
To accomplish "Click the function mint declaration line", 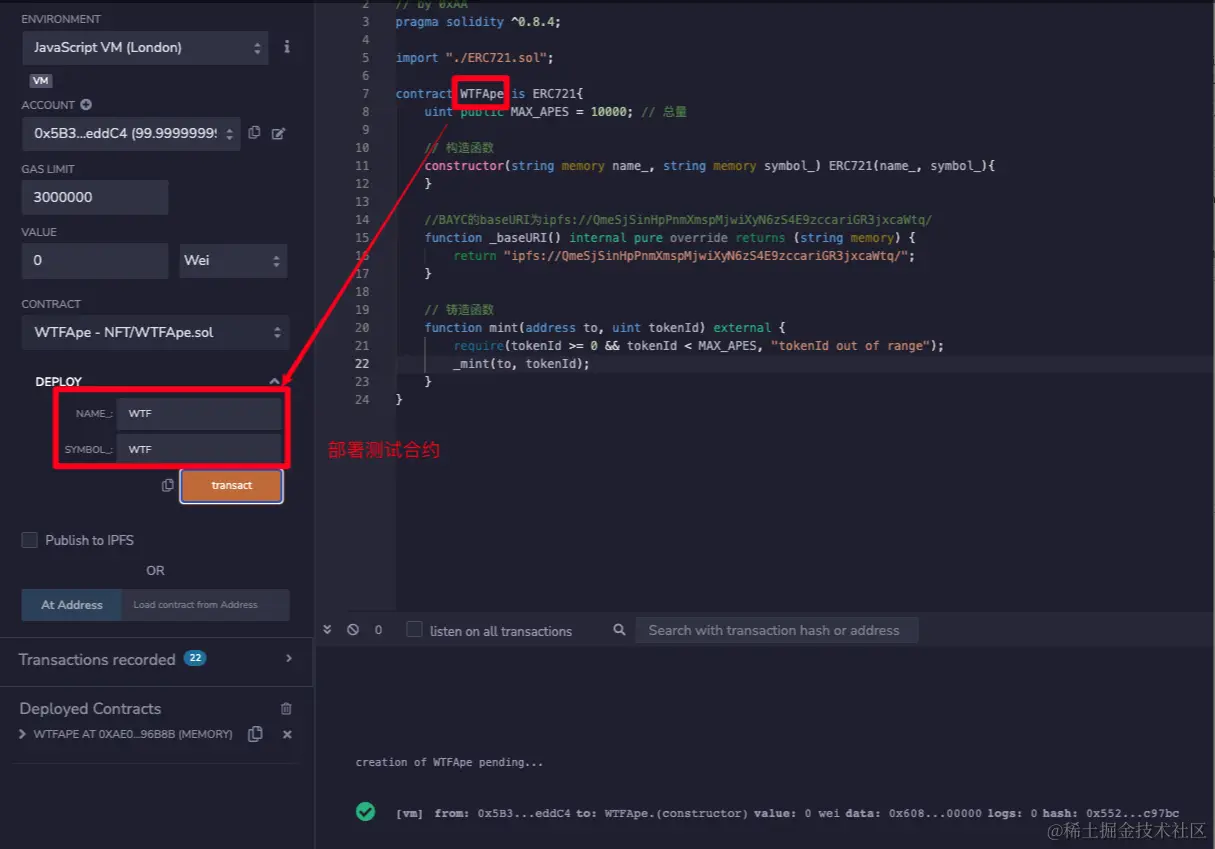I will 605,327.
